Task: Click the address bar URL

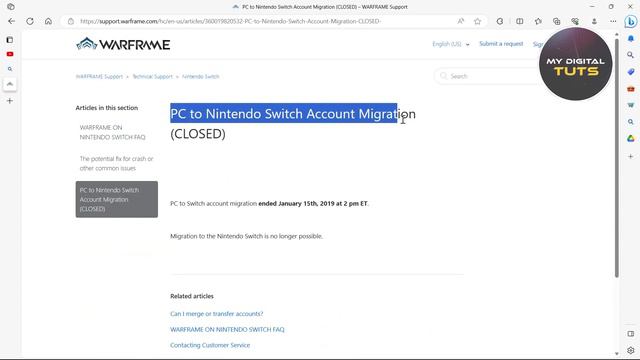Action: pos(230,21)
